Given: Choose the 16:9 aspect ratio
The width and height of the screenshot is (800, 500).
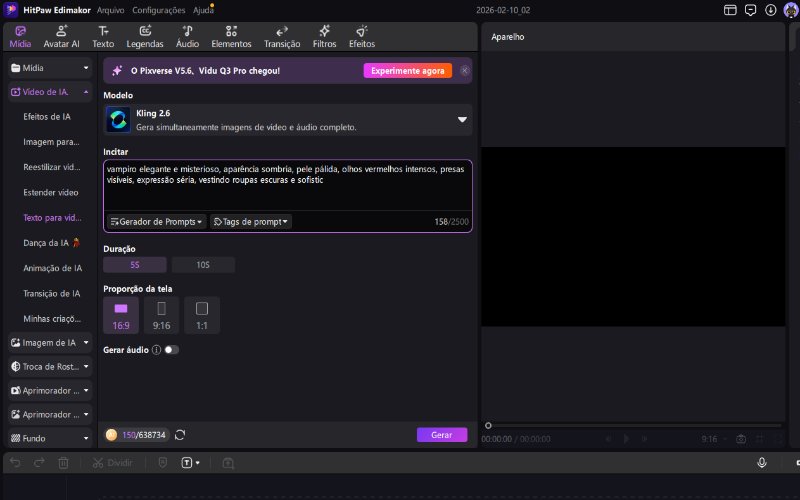Looking at the screenshot, I should [121, 315].
